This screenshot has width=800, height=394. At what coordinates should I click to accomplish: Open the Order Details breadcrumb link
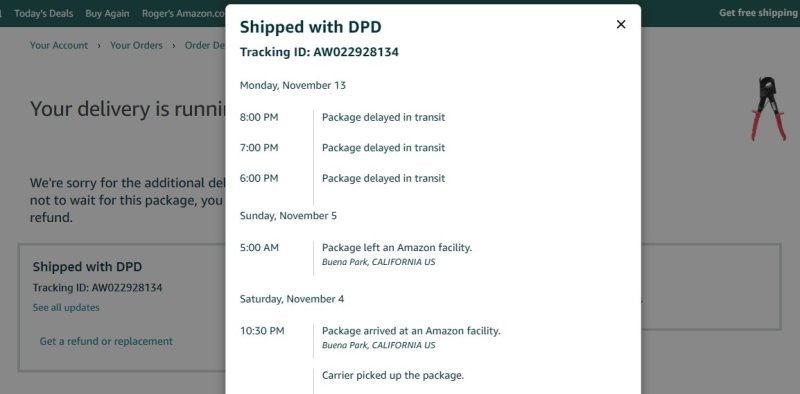click(205, 45)
